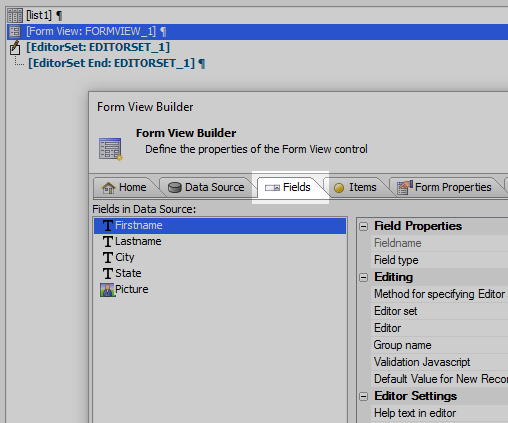Click the Picture field image icon

click(x=107, y=290)
